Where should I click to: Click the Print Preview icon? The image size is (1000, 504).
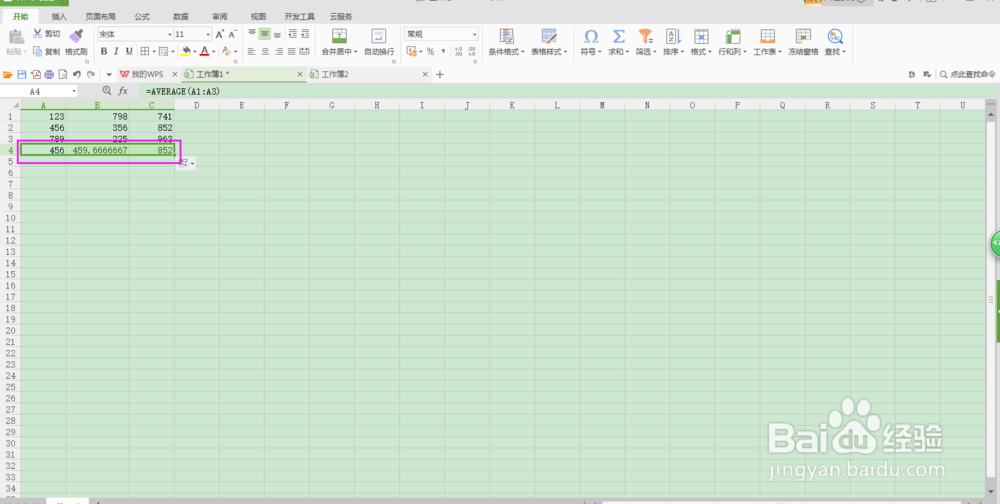click(x=62, y=75)
